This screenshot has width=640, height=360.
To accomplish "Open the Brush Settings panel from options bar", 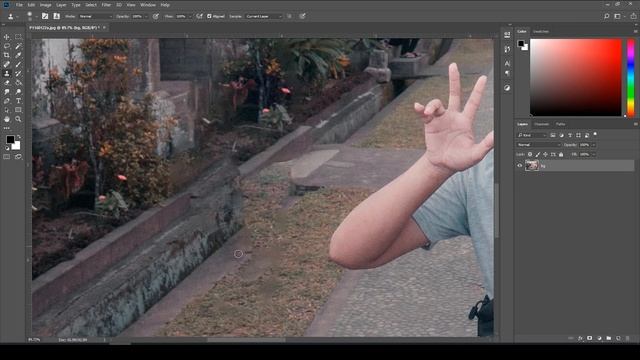I will click(x=45, y=16).
